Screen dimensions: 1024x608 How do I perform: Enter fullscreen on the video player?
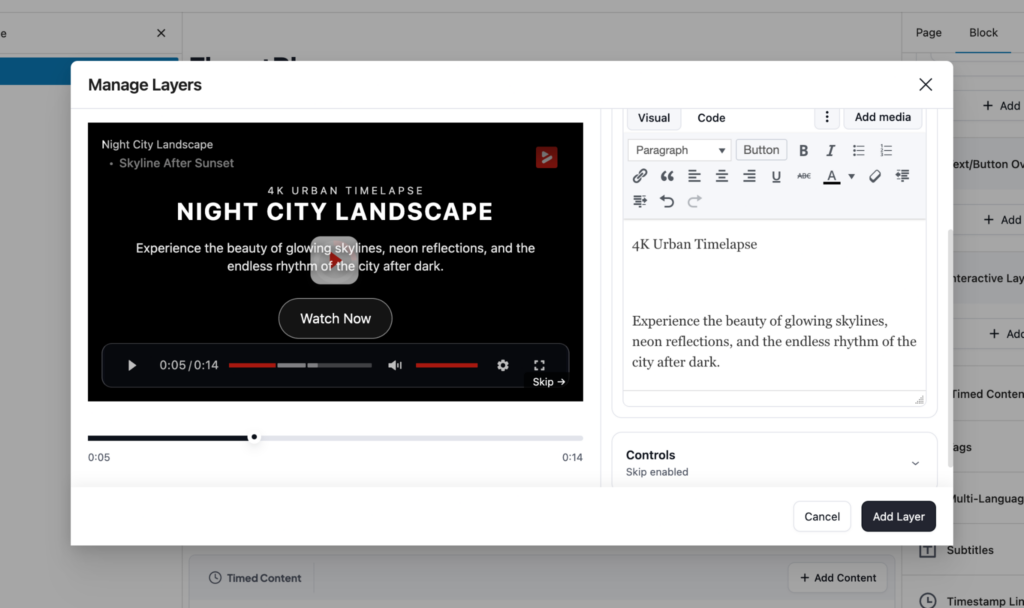(539, 365)
